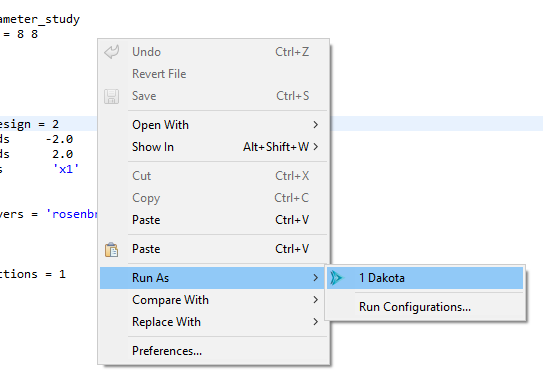Select the Paste entry without an icon
This screenshot has height=383, width=543.
coord(213,220)
